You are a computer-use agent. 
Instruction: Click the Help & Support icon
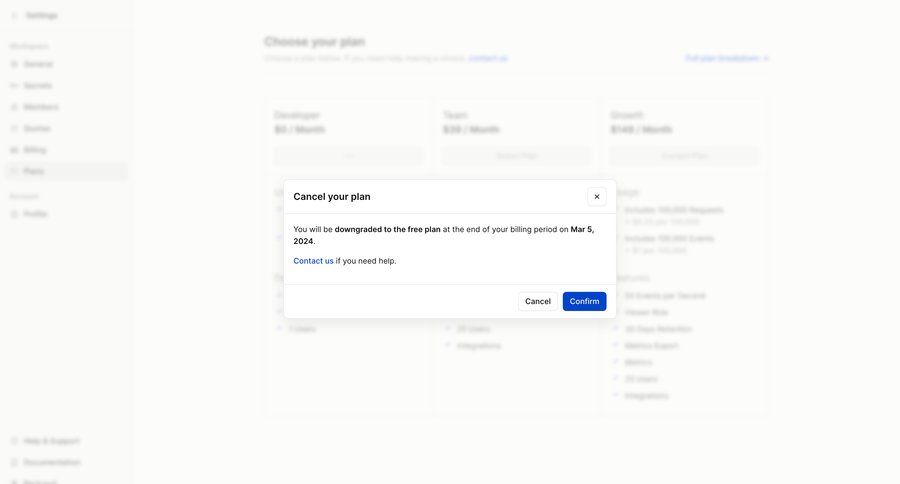pyautogui.click(x=14, y=441)
